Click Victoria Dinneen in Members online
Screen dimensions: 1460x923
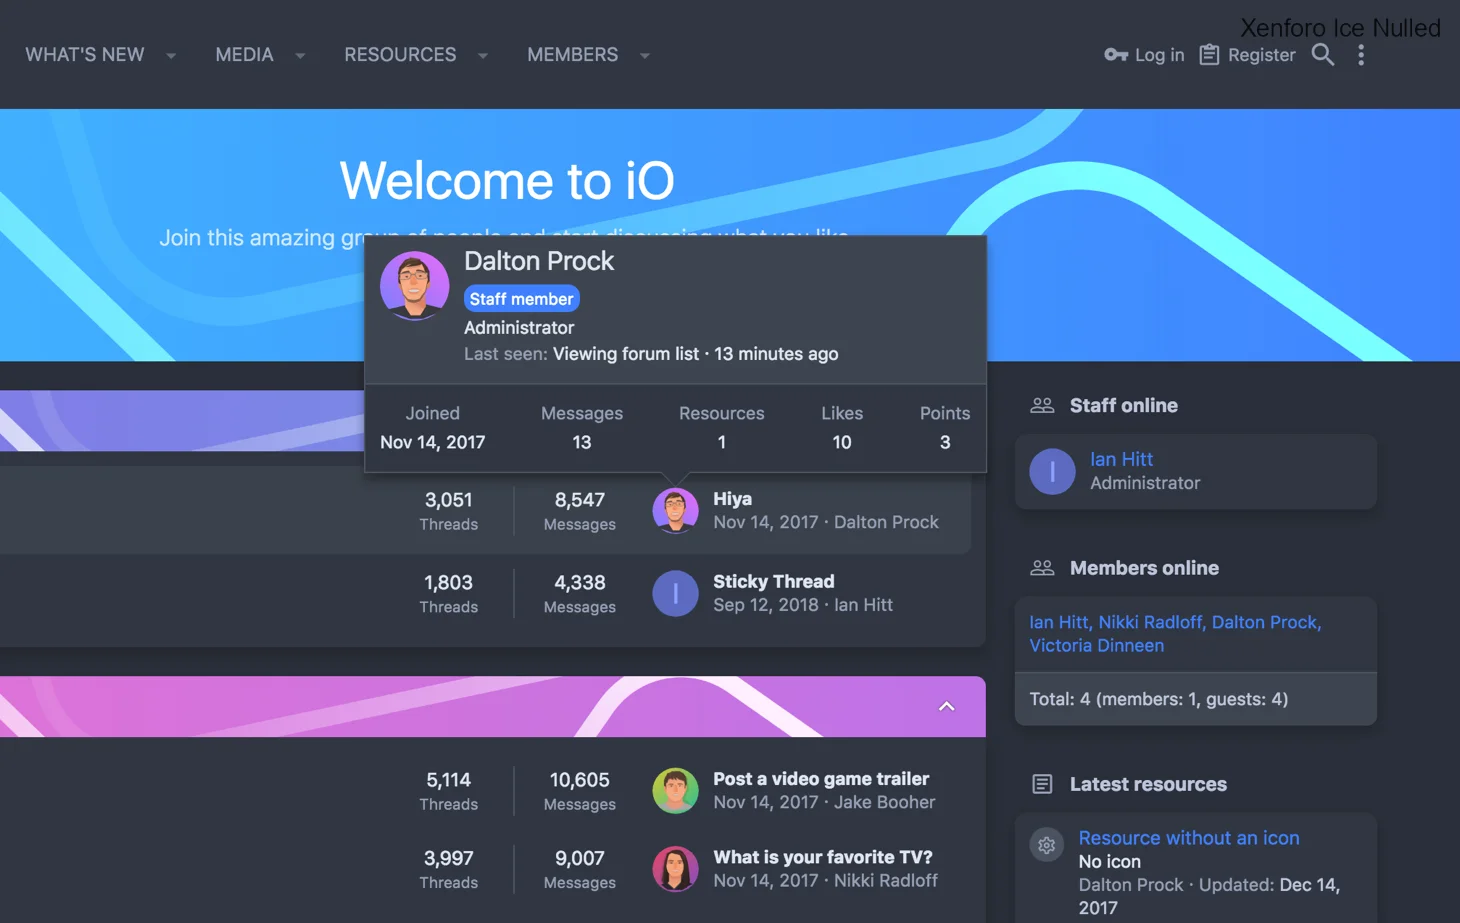tap(1096, 645)
